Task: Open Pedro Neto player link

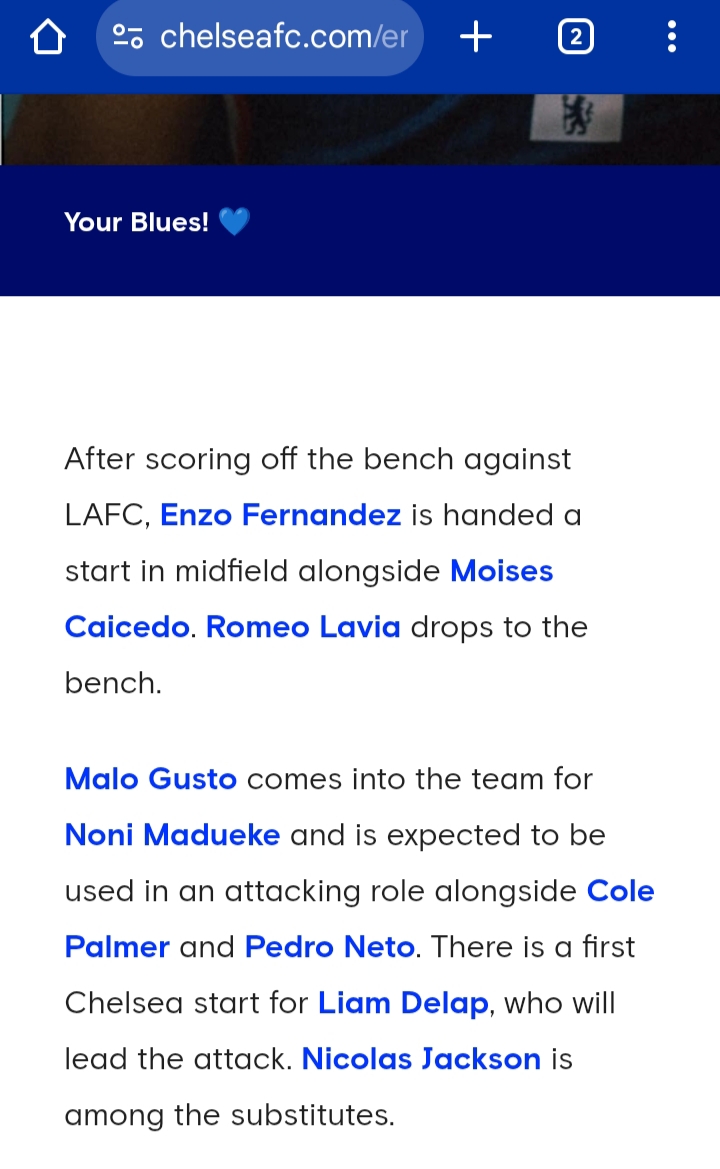Action: click(329, 947)
